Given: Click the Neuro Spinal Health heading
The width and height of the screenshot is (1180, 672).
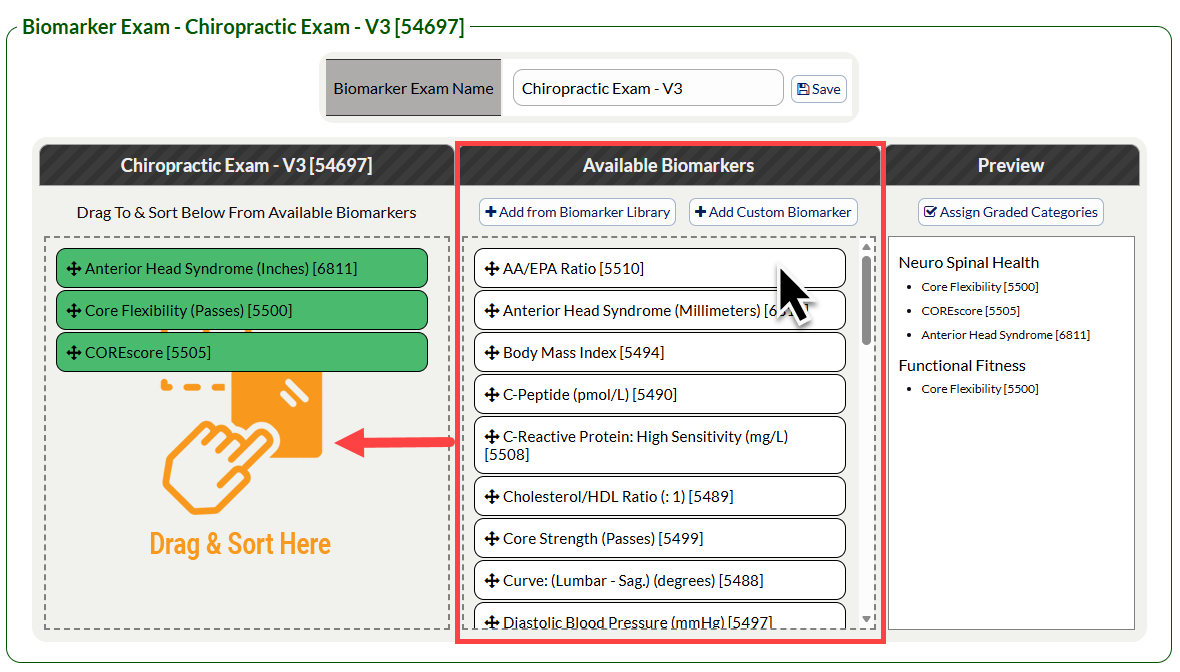Looking at the screenshot, I should click(969, 263).
